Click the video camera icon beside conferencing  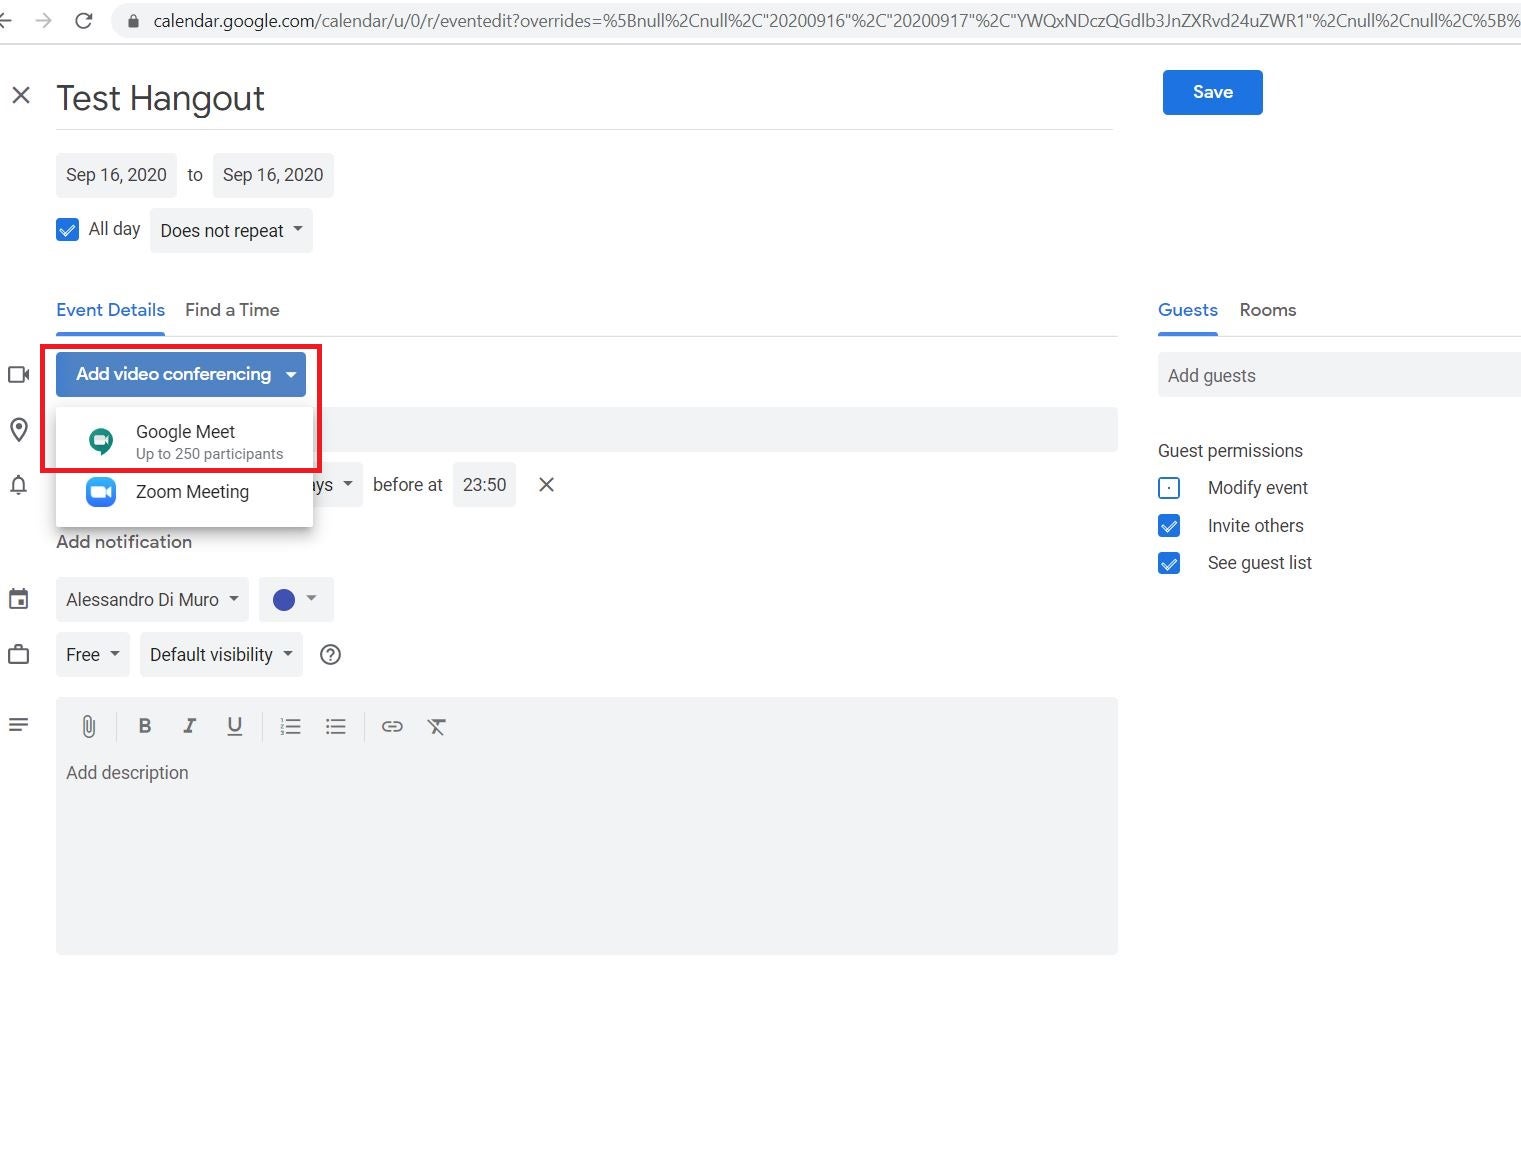[19, 374]
